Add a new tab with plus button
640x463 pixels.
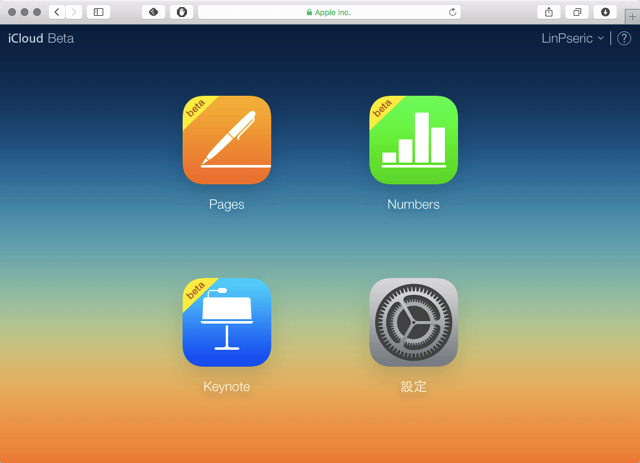[x=632, y=17]
